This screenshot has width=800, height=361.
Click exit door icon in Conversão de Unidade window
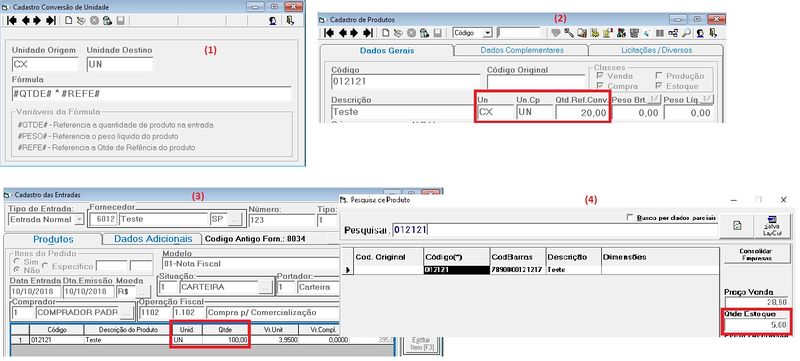(290, 20)
